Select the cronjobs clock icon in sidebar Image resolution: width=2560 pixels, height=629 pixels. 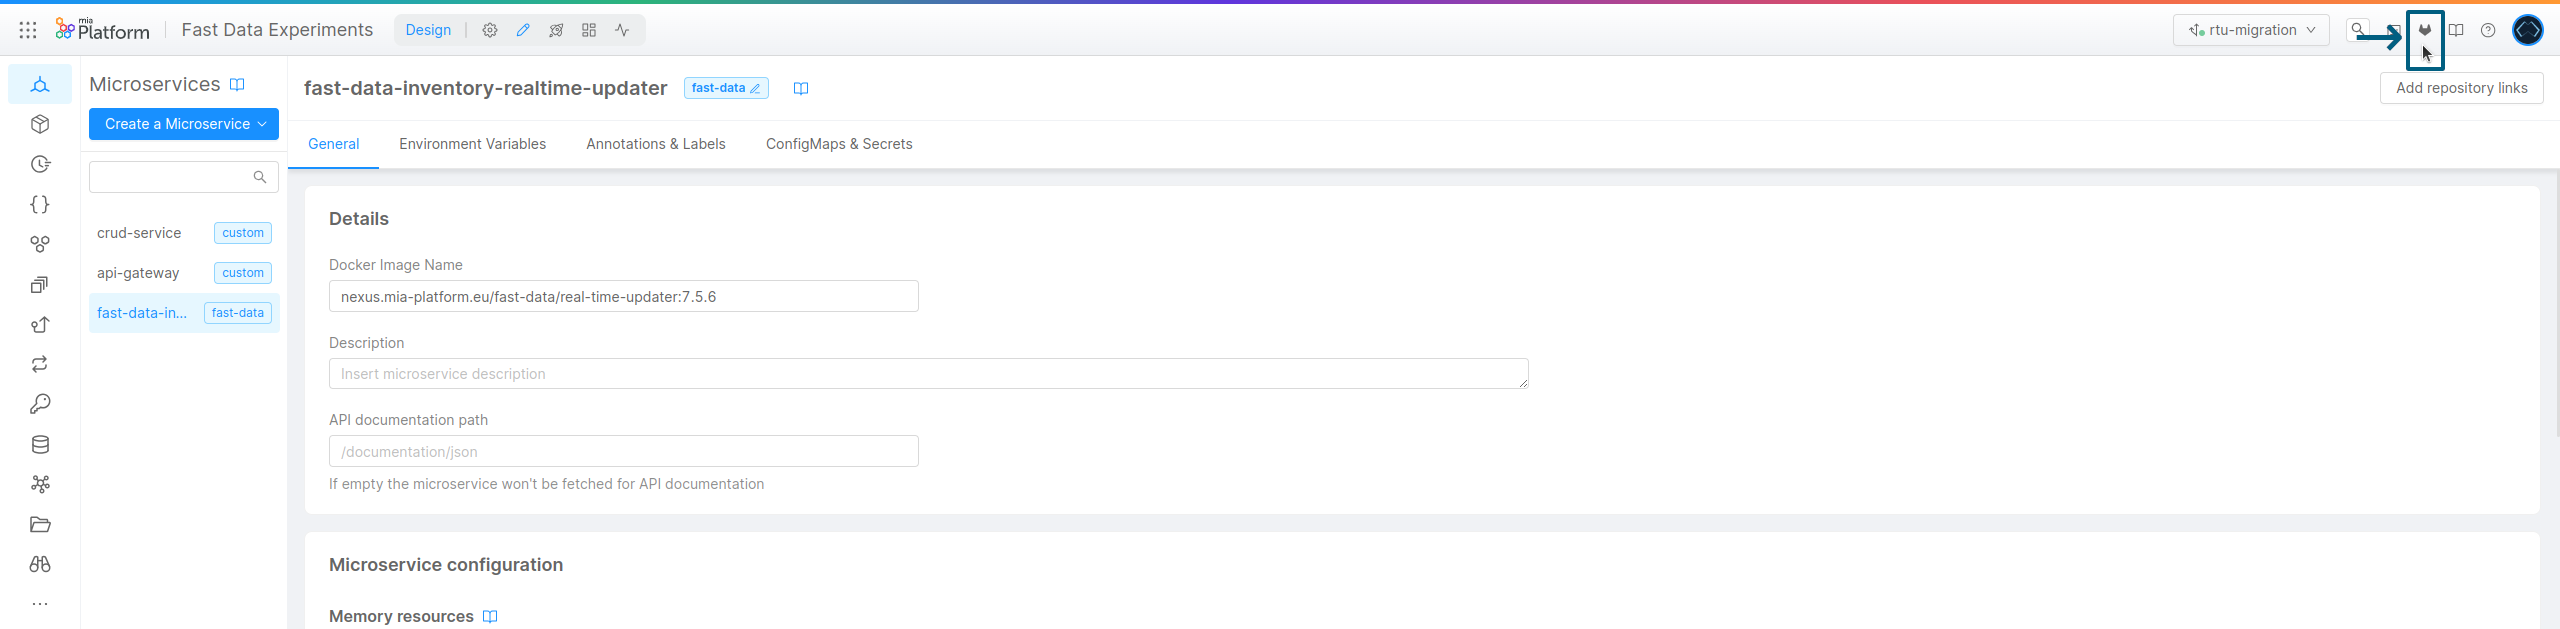tap(39, 163)
